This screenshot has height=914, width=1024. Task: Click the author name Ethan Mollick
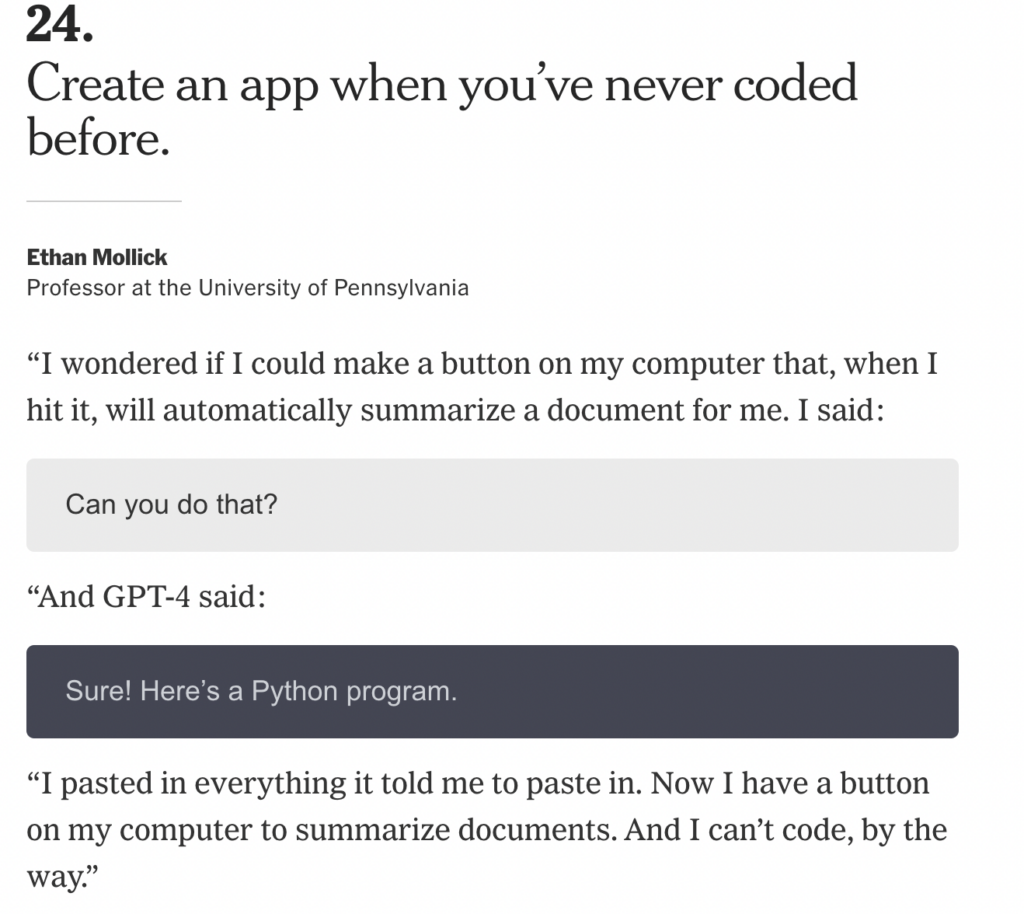click(x=97, y=257)
